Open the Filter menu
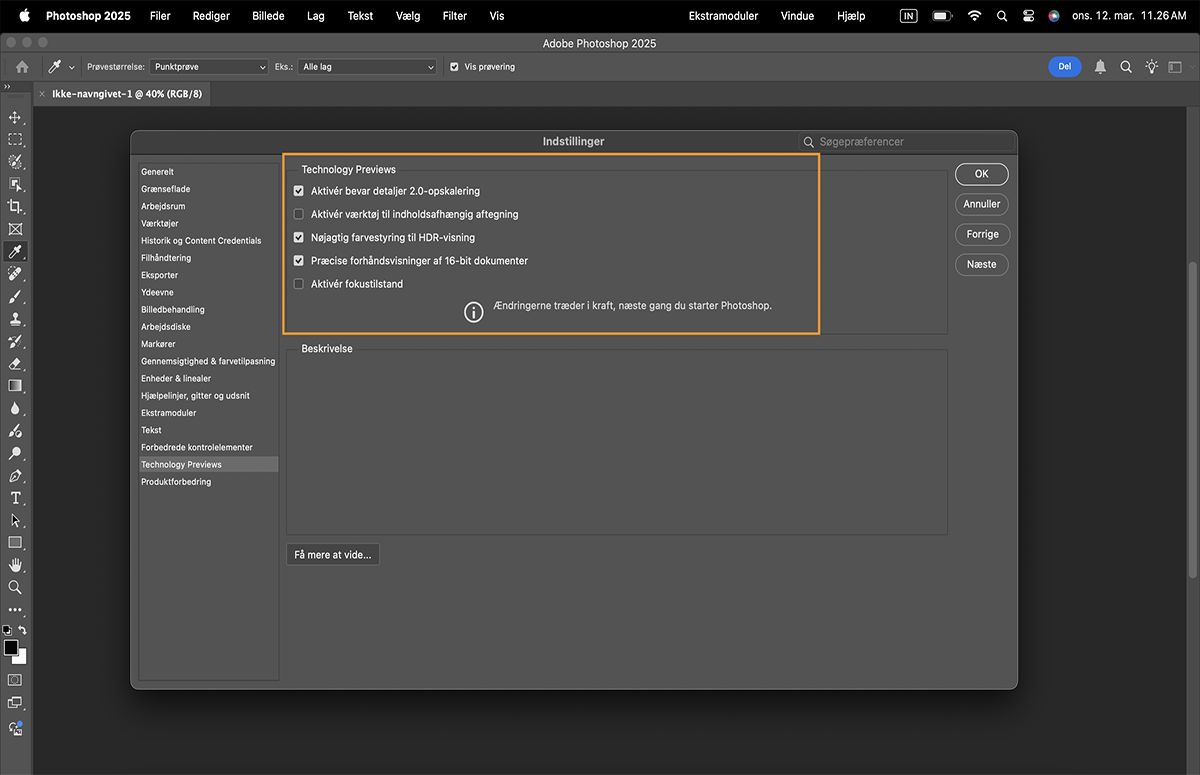The height and width of the screenshot is (775, 1200). (454, 16)
